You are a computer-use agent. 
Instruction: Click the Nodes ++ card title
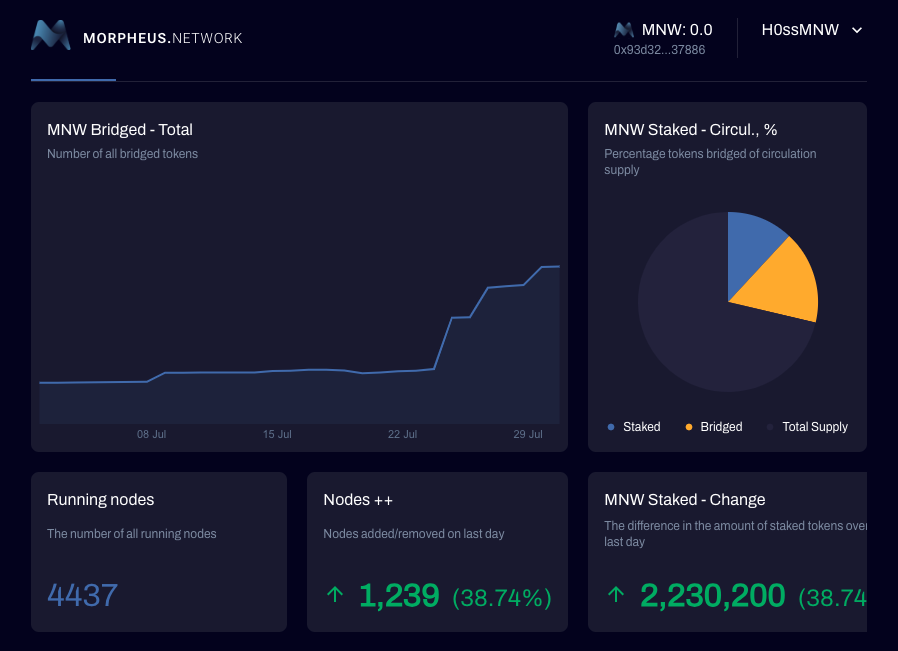(358, 500)
